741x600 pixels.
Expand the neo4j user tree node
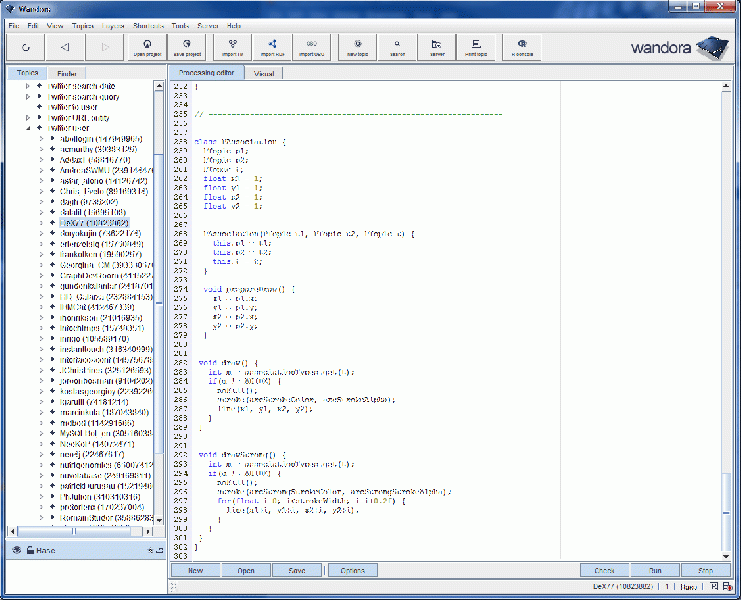[x=41, y=453]
